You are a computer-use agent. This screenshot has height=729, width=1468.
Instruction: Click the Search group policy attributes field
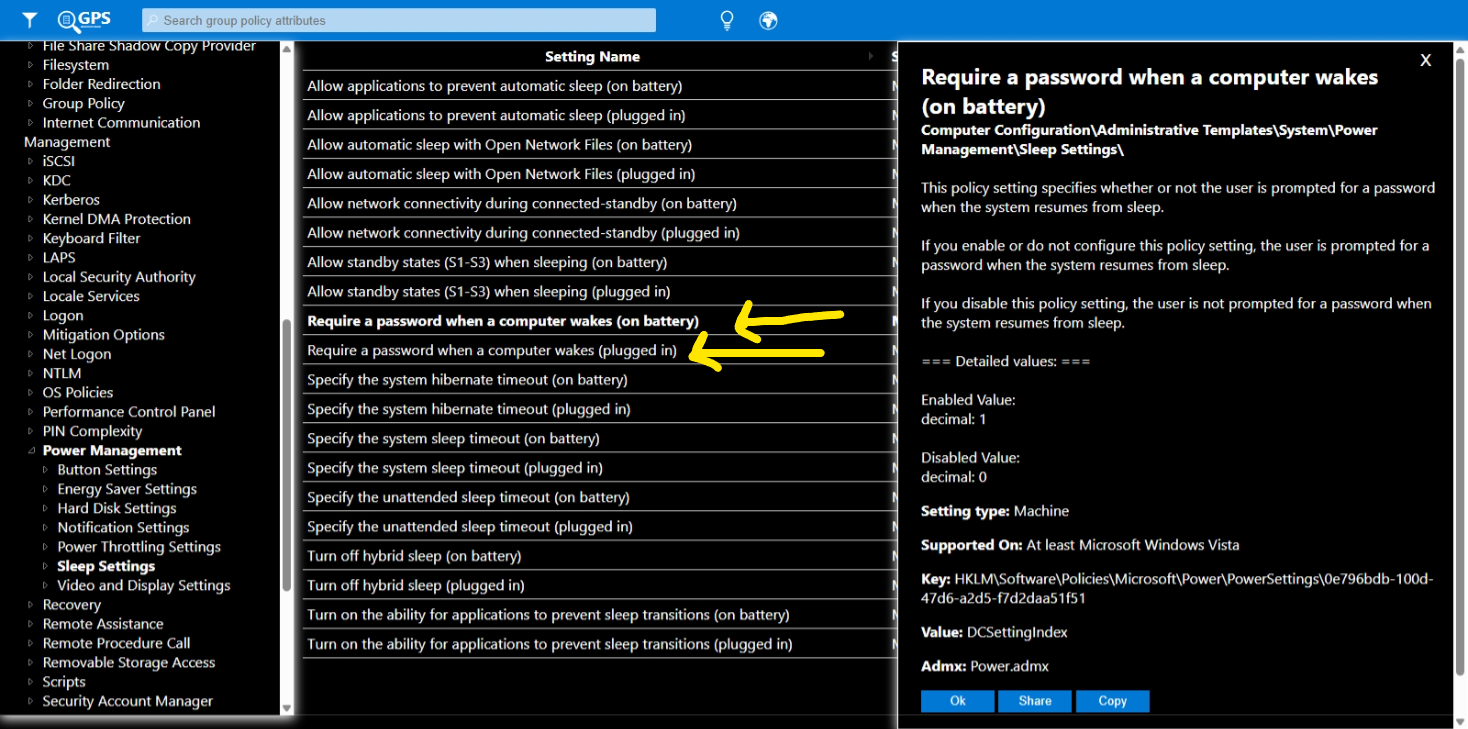[x=400, y=20]
